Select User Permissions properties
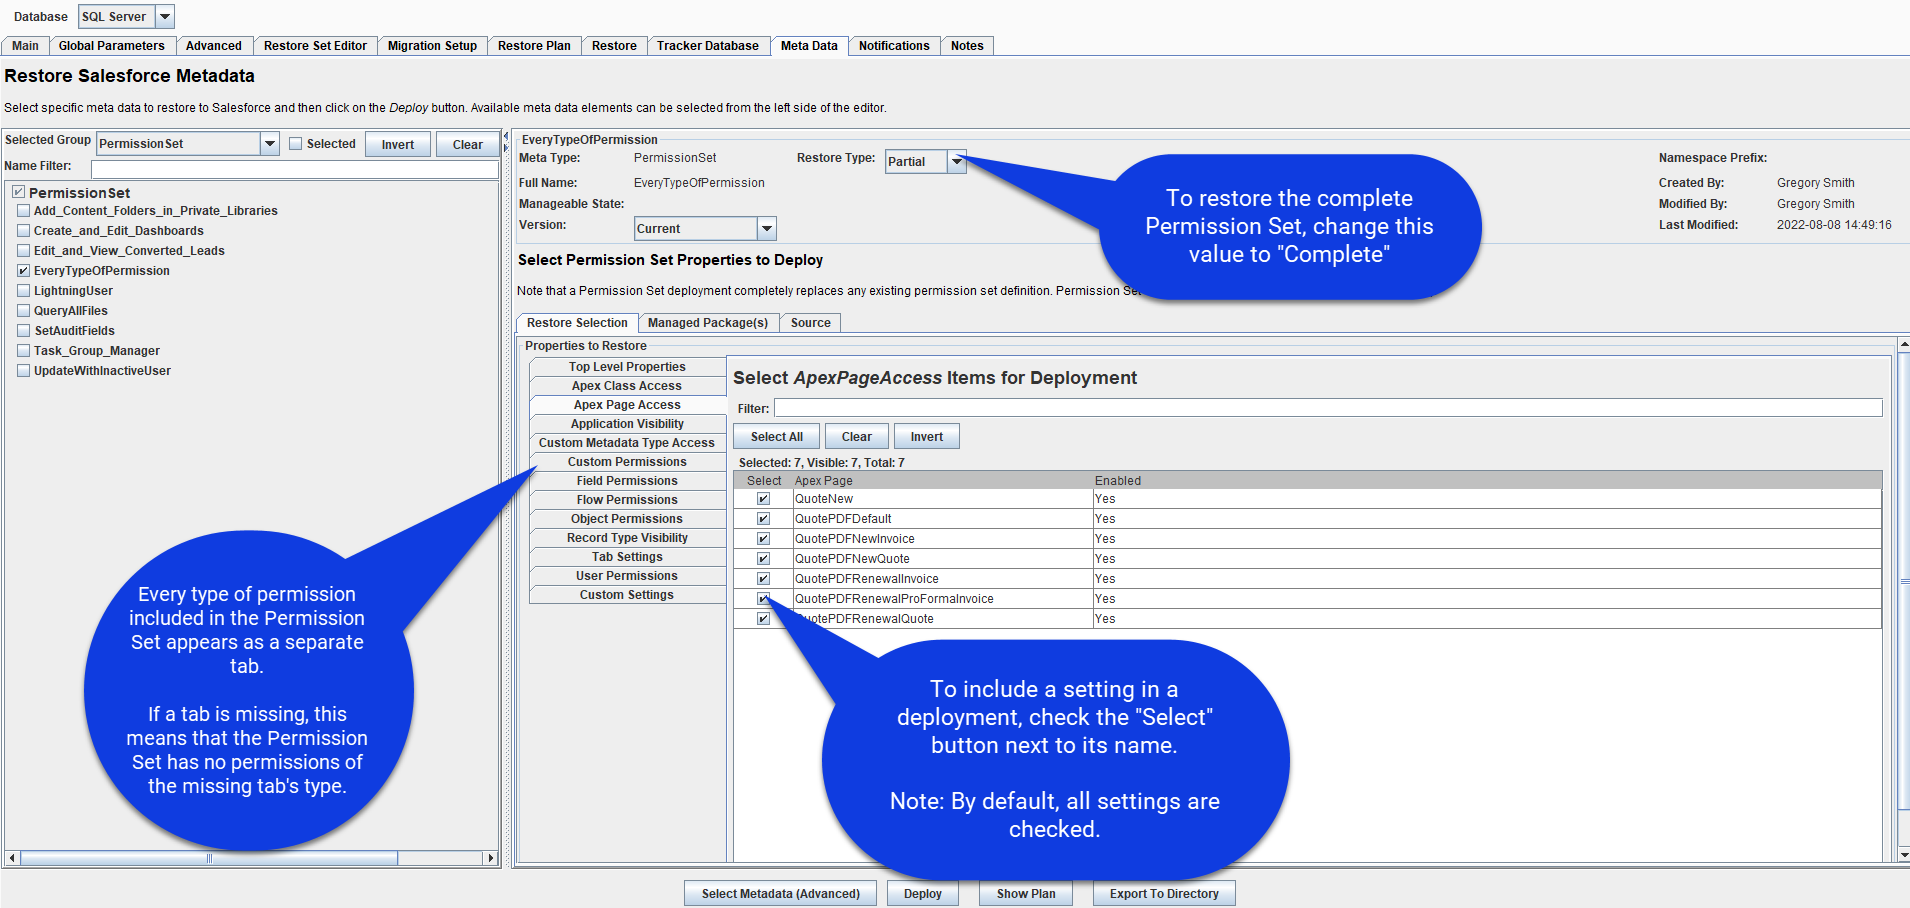1910x908 pixels. pyautogui.click(x=627, y=576)
